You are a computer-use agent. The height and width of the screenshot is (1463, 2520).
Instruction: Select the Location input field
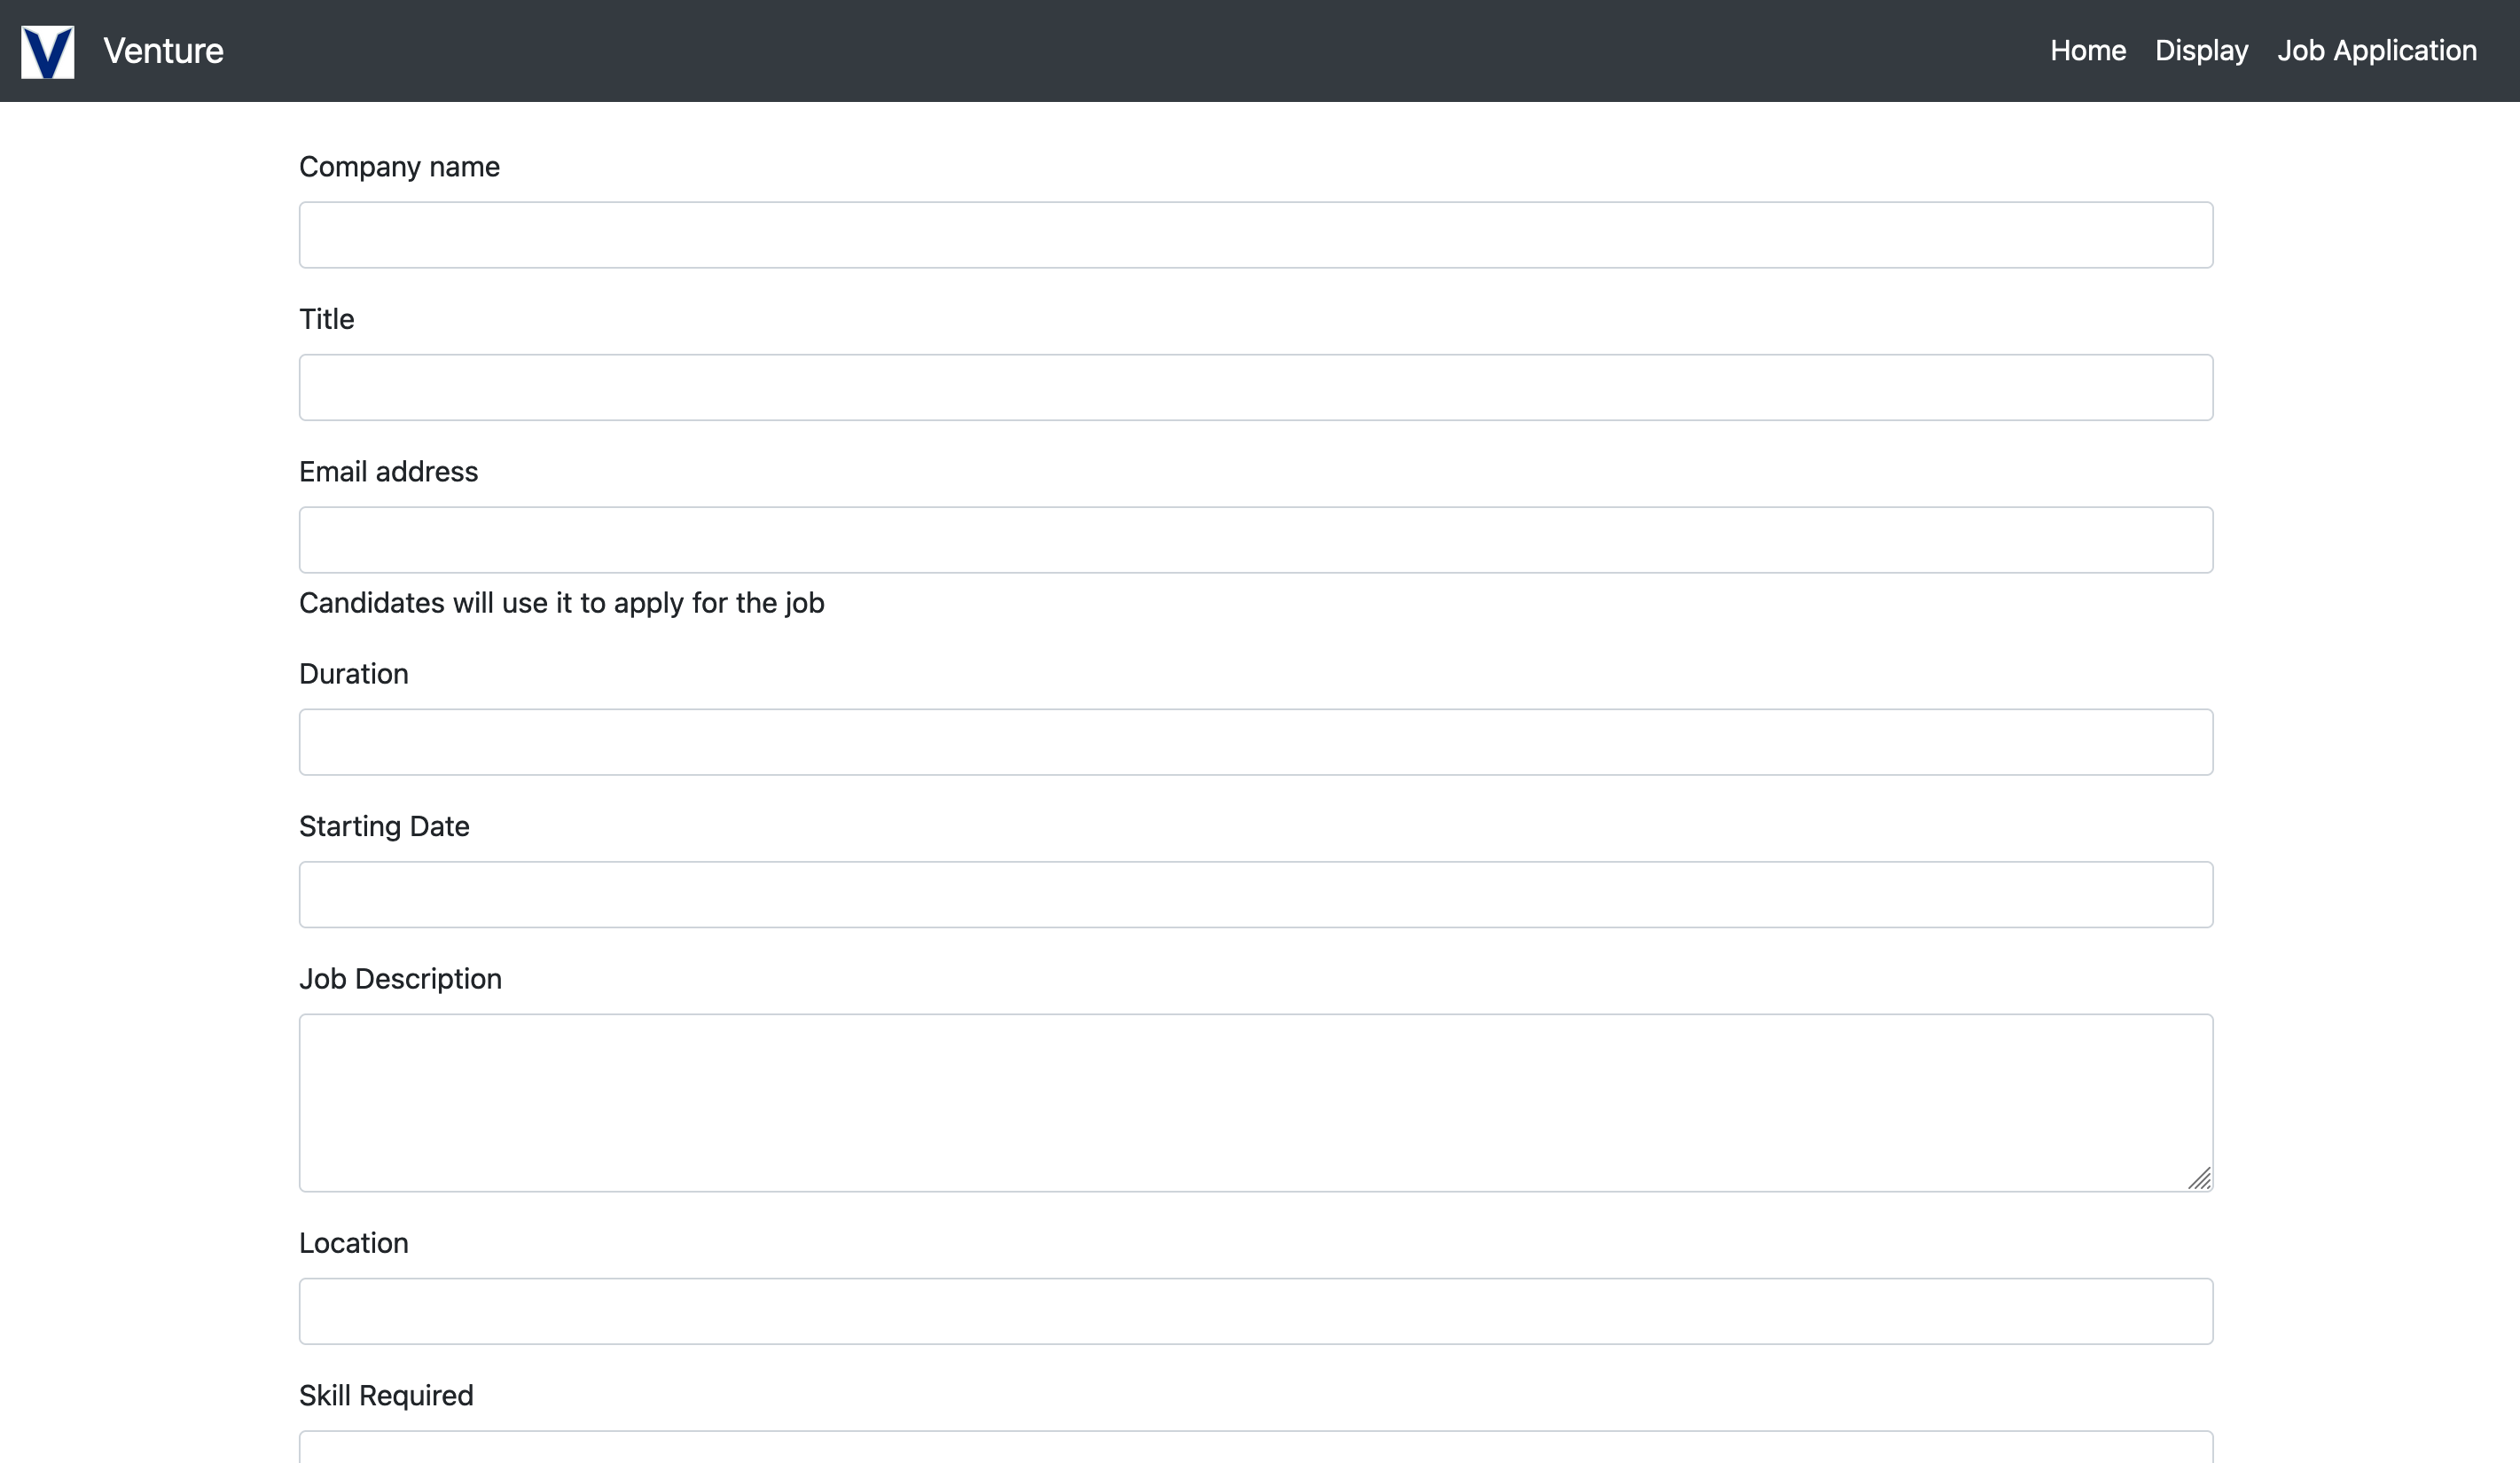click(1255, 1311)
